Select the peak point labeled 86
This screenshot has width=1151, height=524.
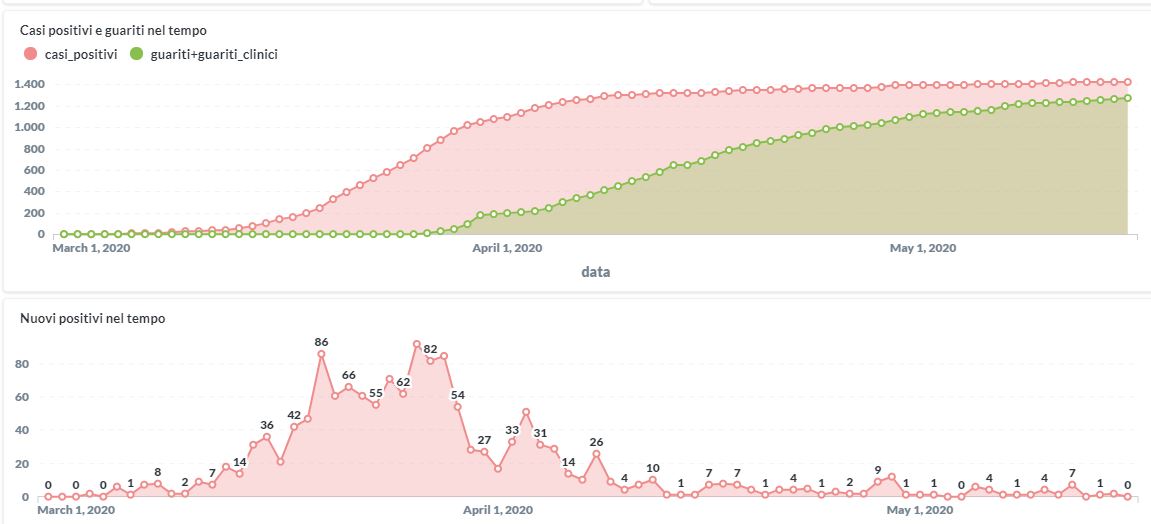(x=321, y=353)
